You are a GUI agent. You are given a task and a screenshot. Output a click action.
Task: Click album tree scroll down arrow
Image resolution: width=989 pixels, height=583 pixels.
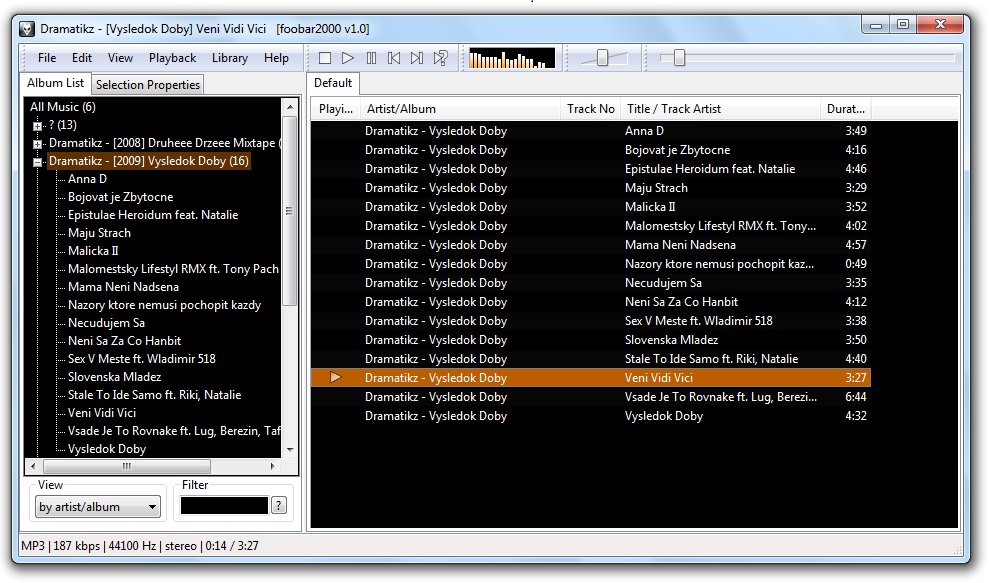290,450
